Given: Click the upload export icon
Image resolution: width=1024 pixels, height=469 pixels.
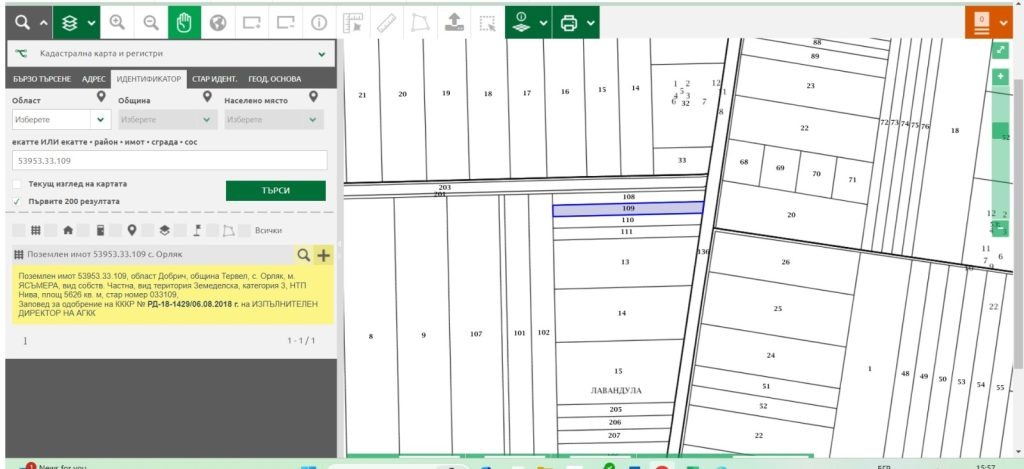Looking at the screenshot, I should [x=454, y=21].
